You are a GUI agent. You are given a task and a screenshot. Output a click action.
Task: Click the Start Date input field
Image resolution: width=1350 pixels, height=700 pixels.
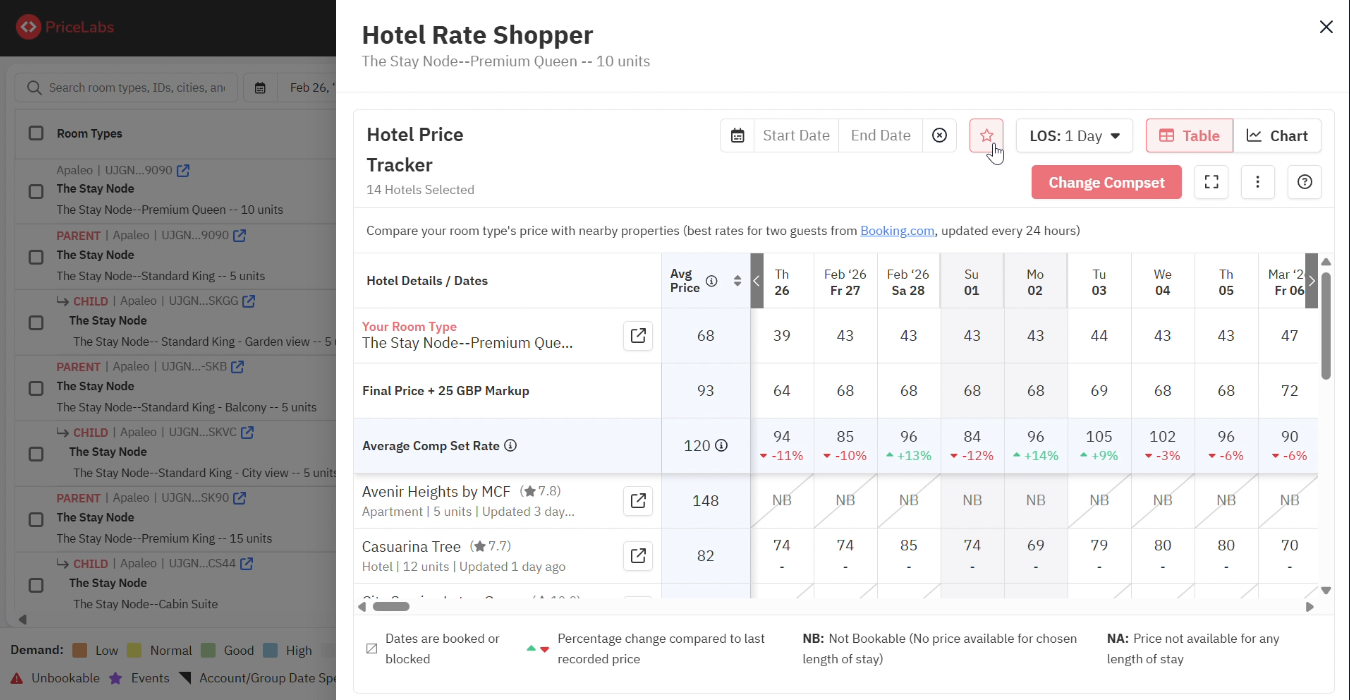[x=796, y=136]
